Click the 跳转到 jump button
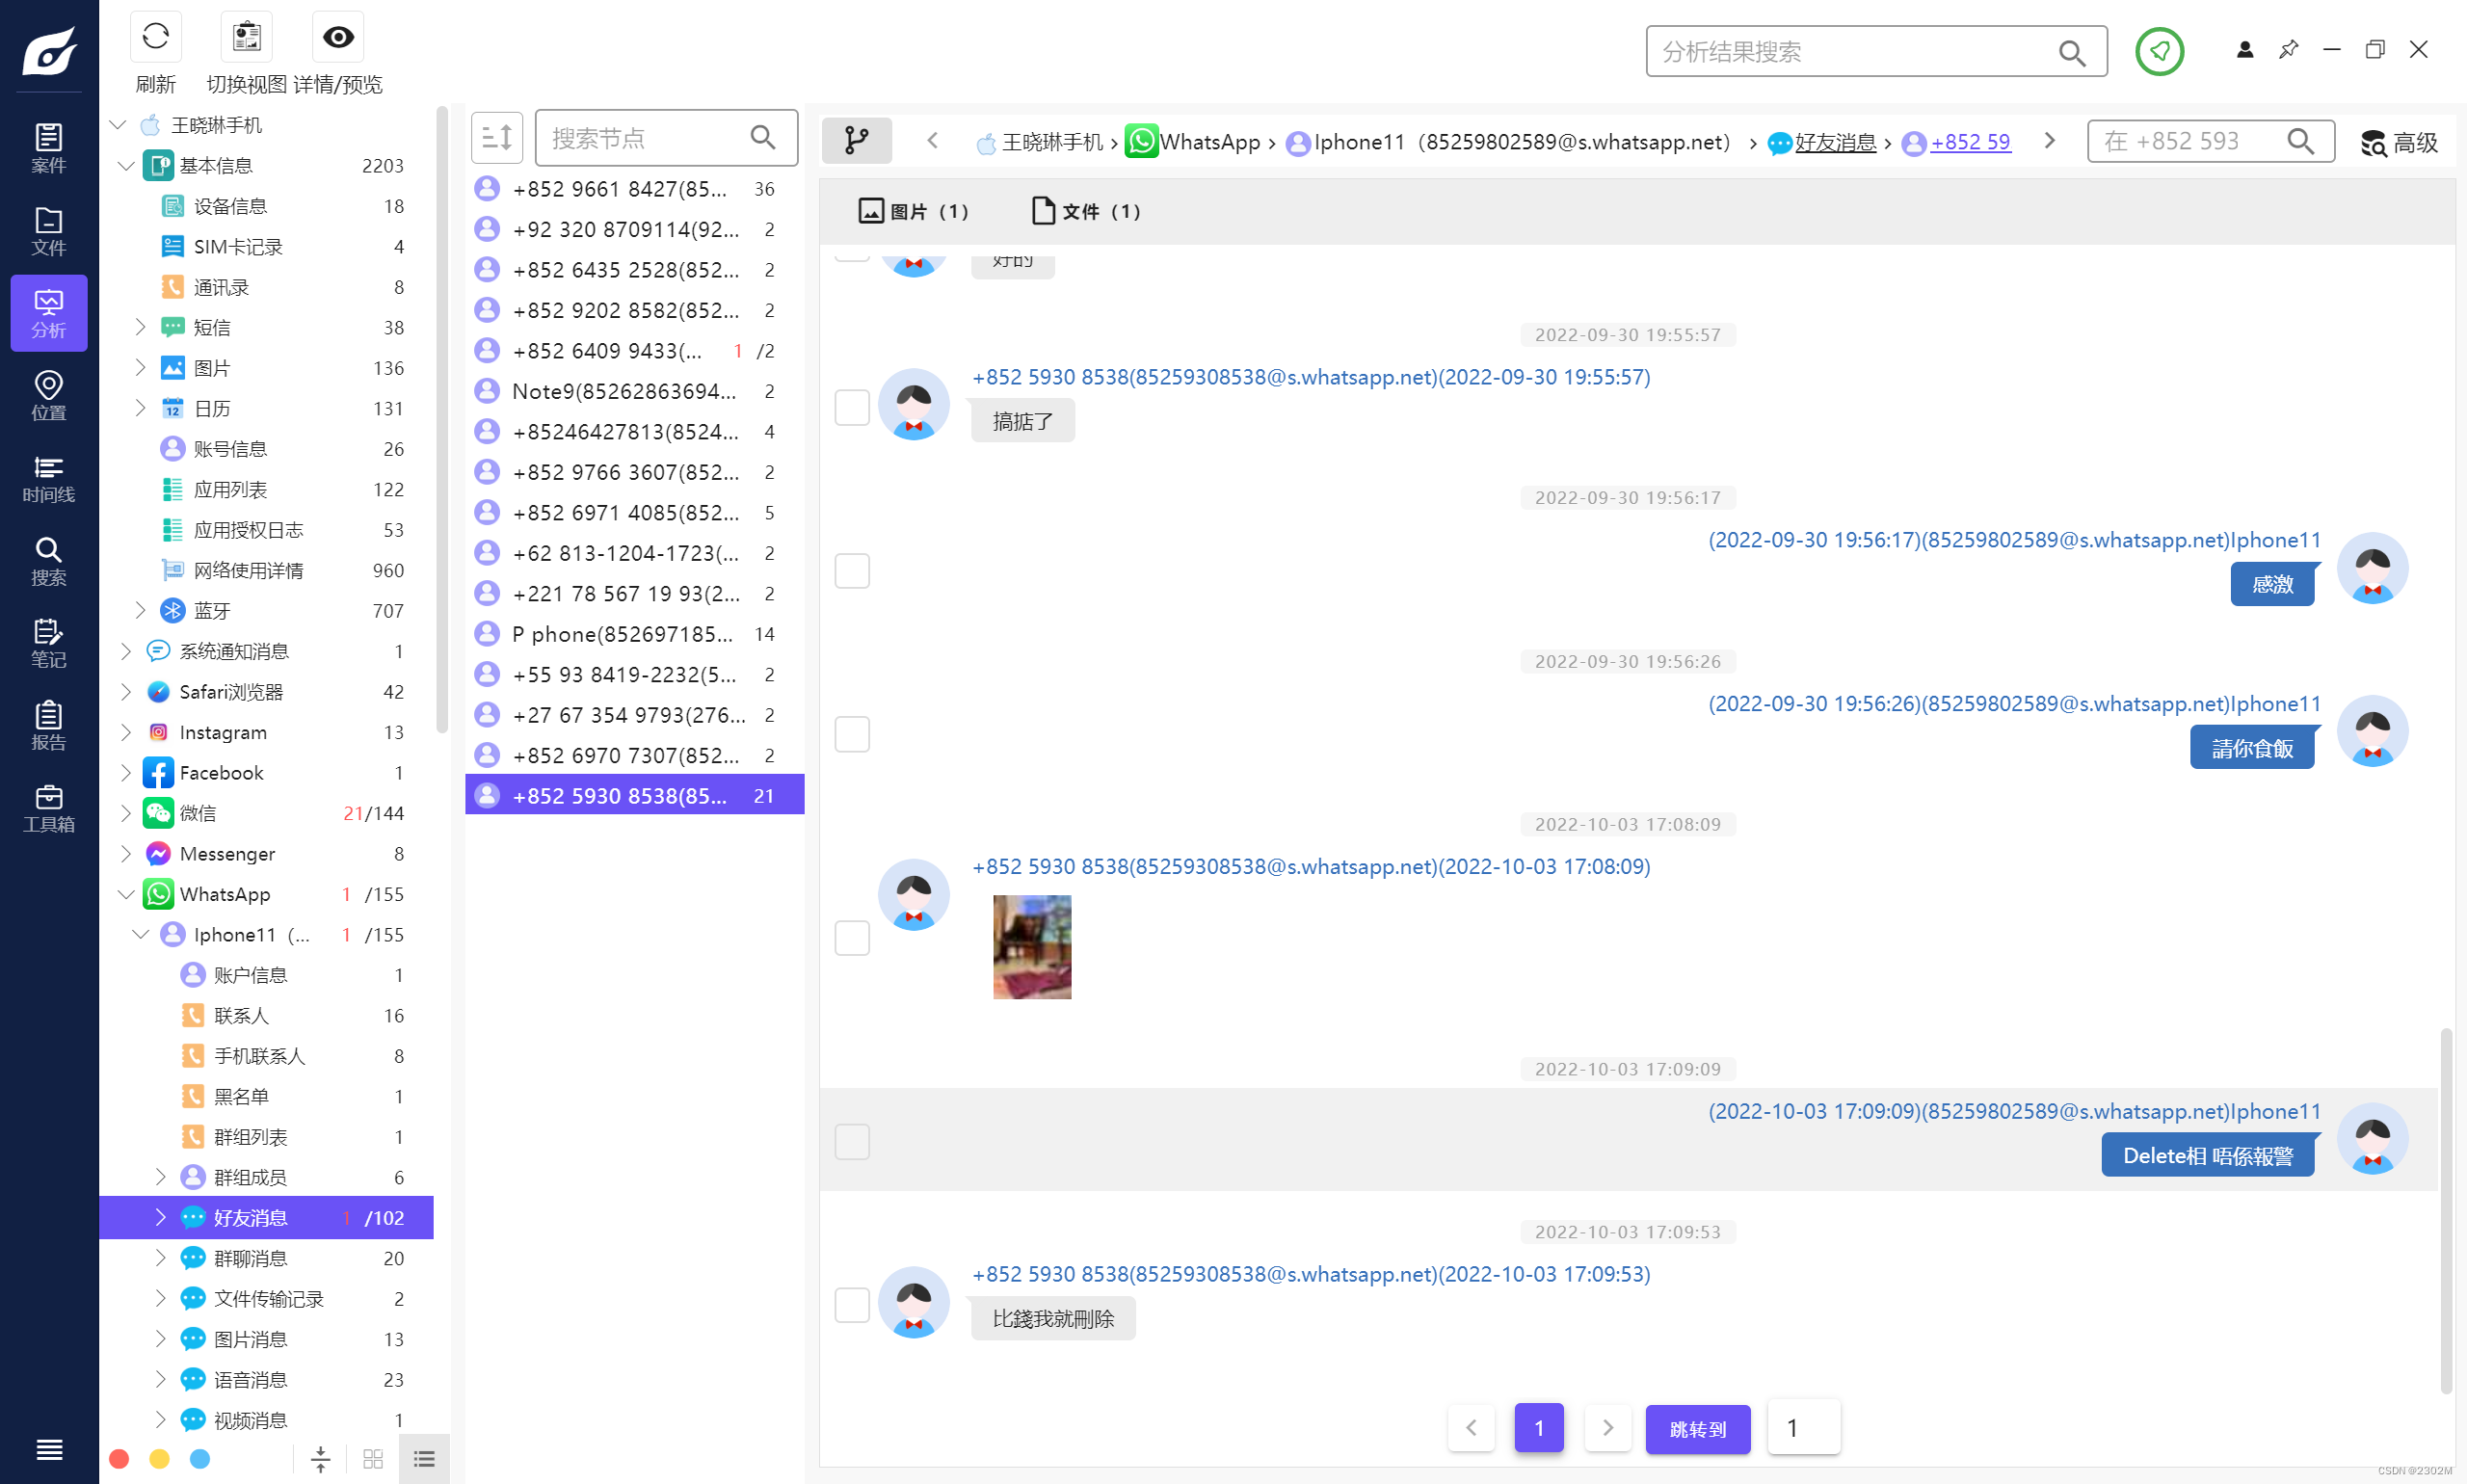2467x1484 pixels. click(x=1697, y=1429)
